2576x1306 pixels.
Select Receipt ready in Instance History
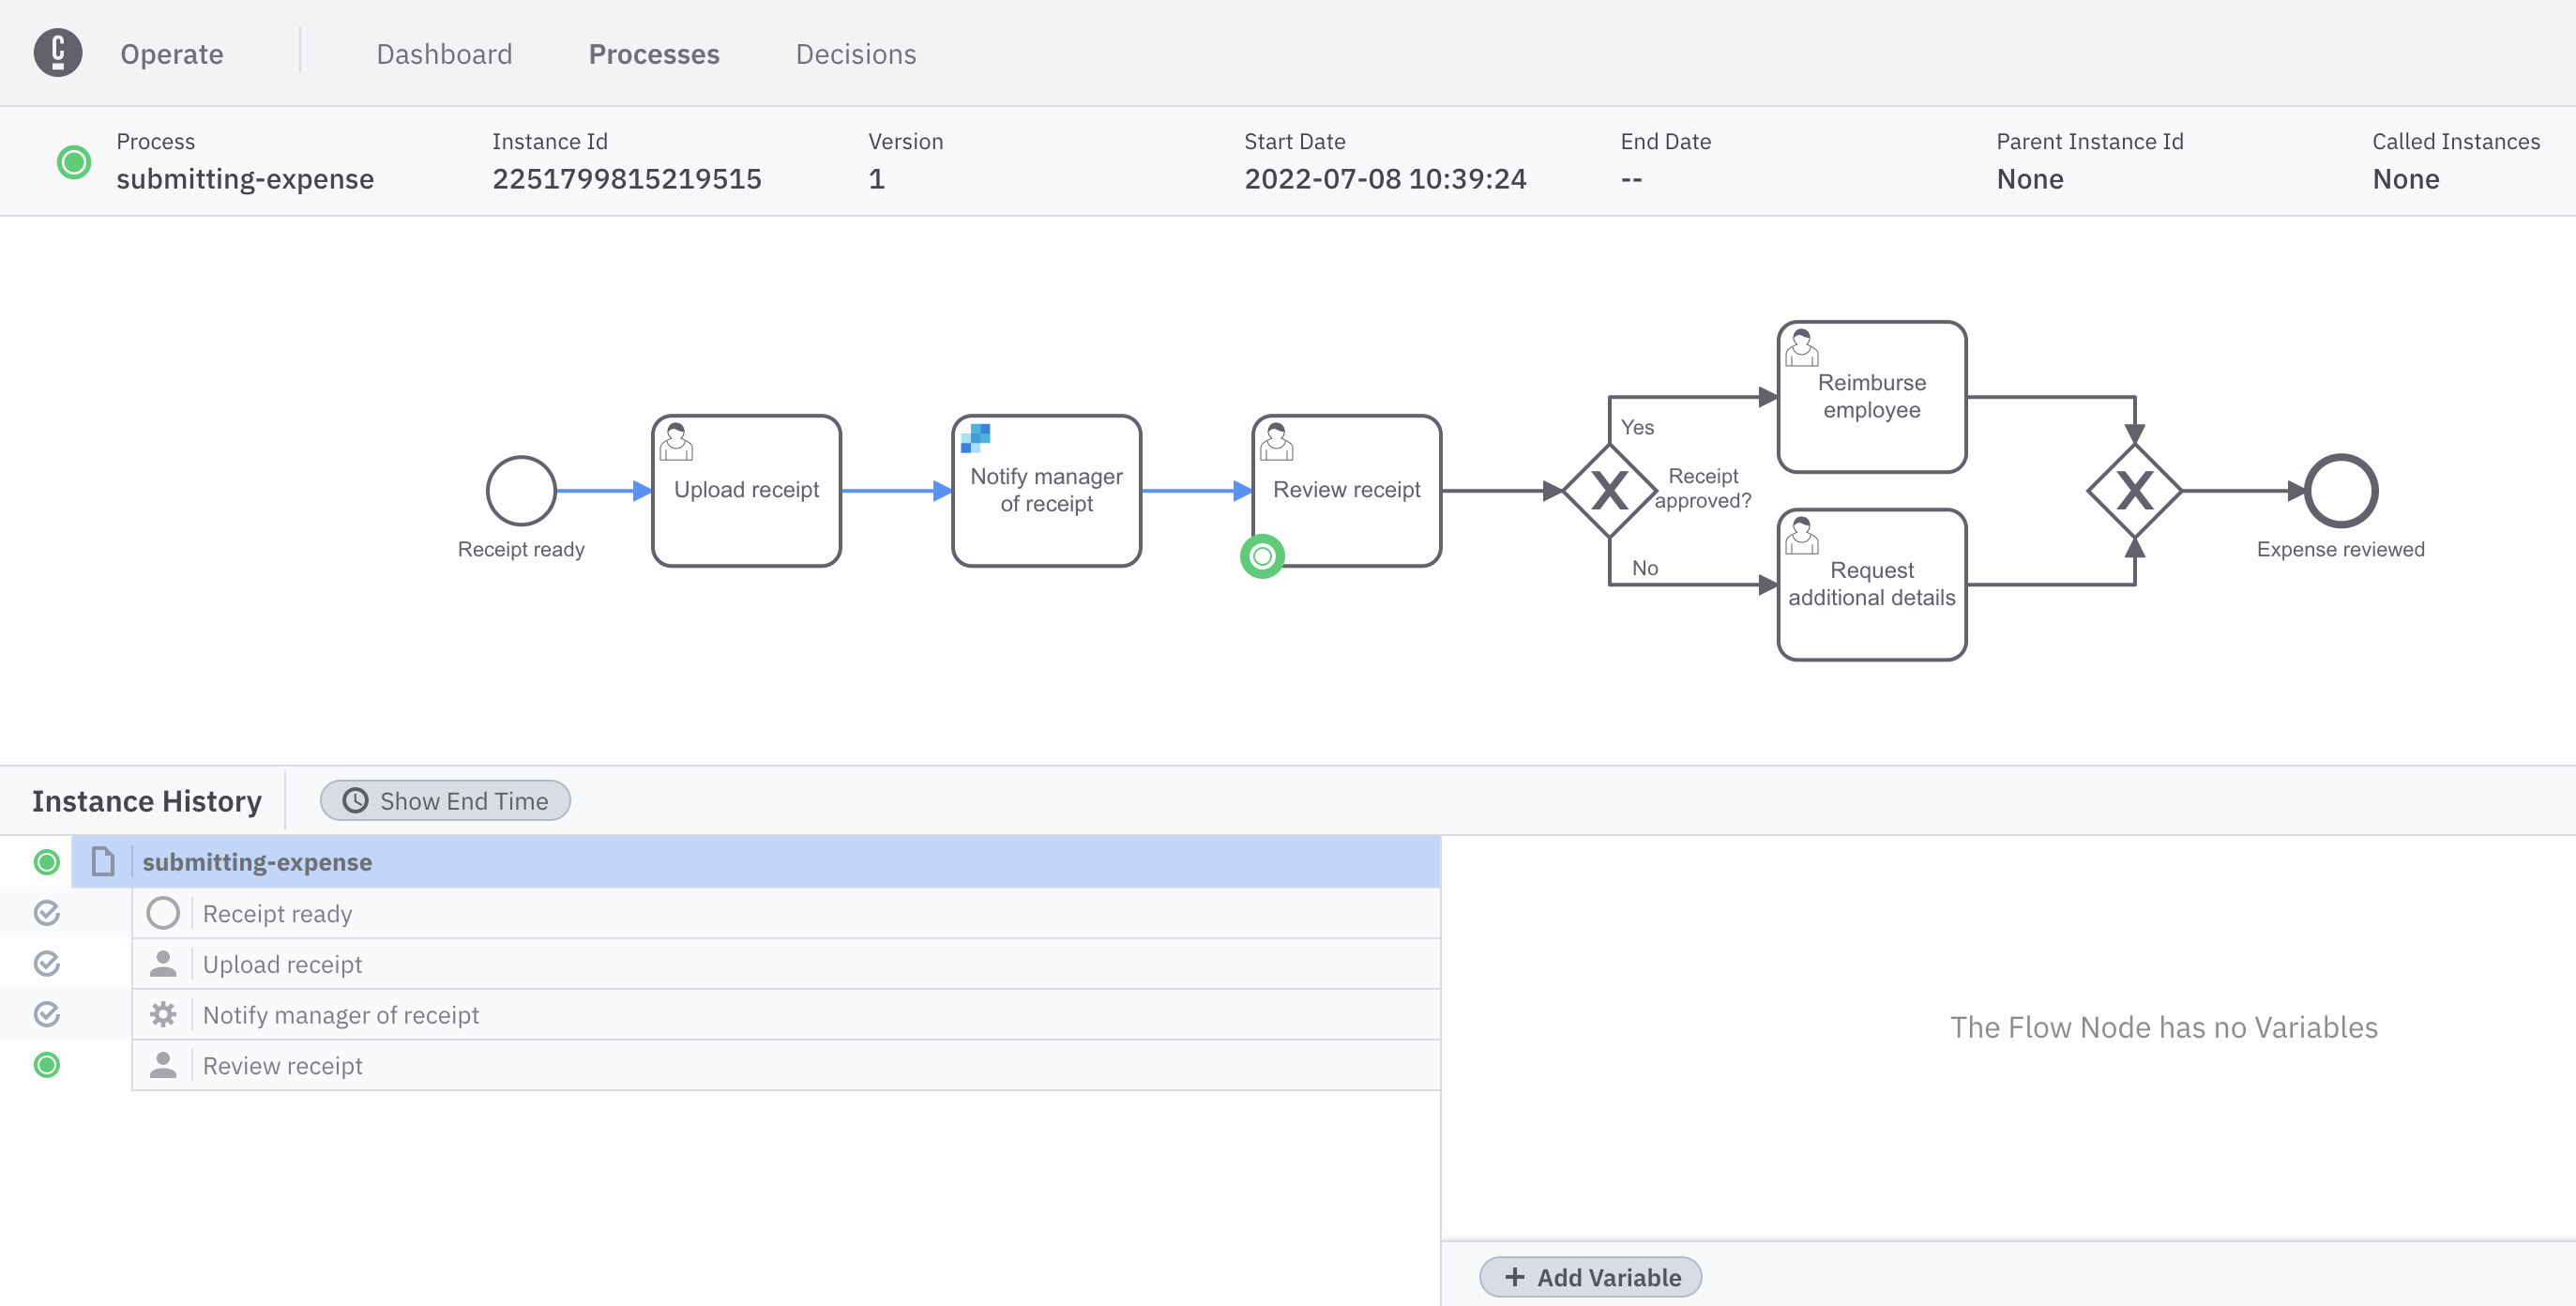pos(278,914)
